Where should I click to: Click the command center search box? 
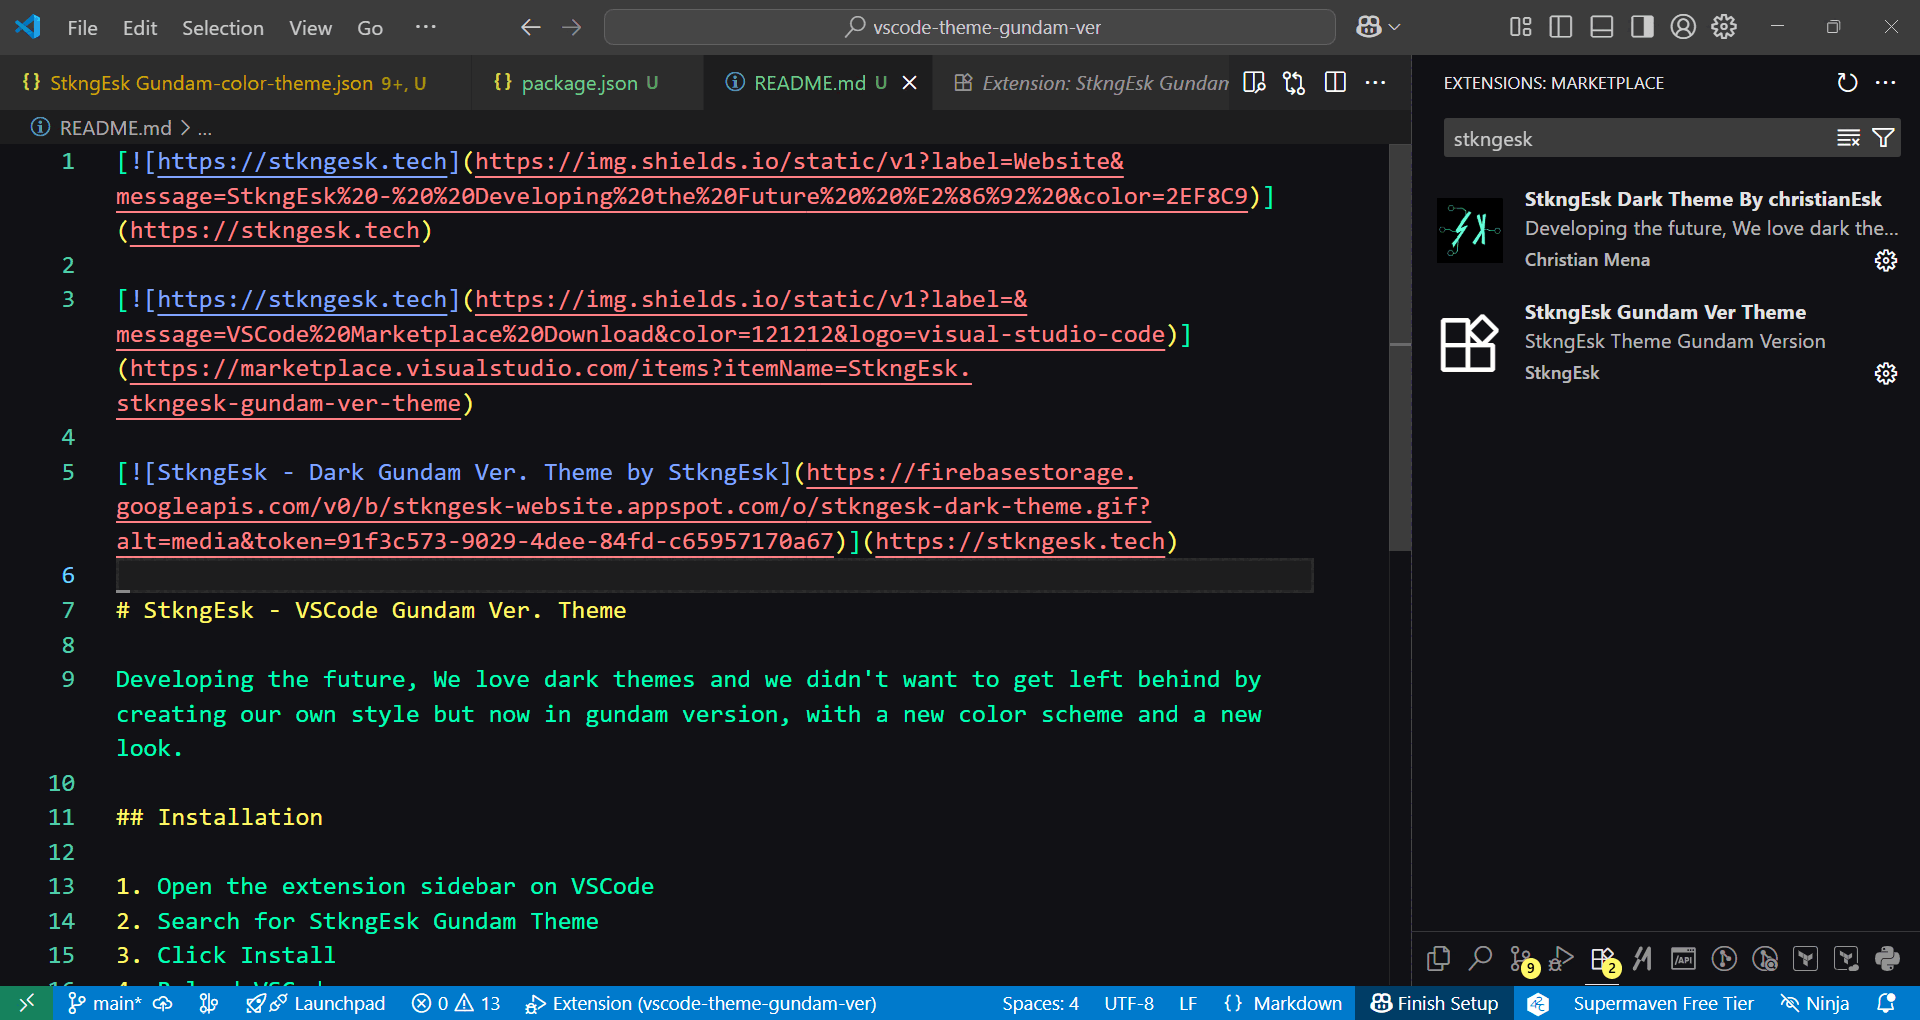coord(970,27)
